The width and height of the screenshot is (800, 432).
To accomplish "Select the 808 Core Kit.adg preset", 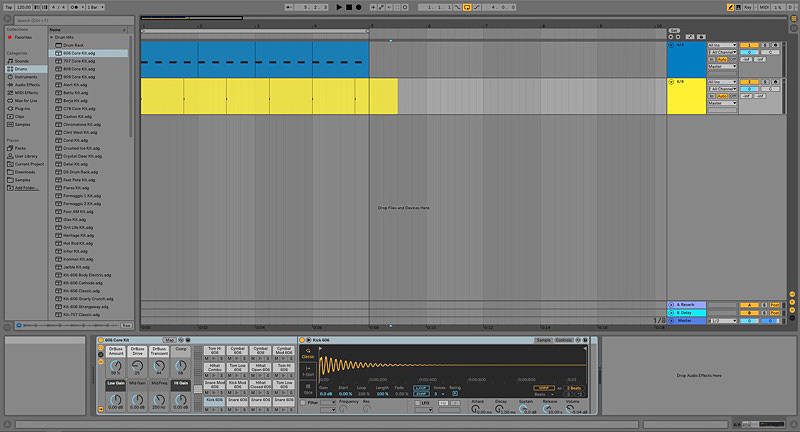I will pos(77,68).
